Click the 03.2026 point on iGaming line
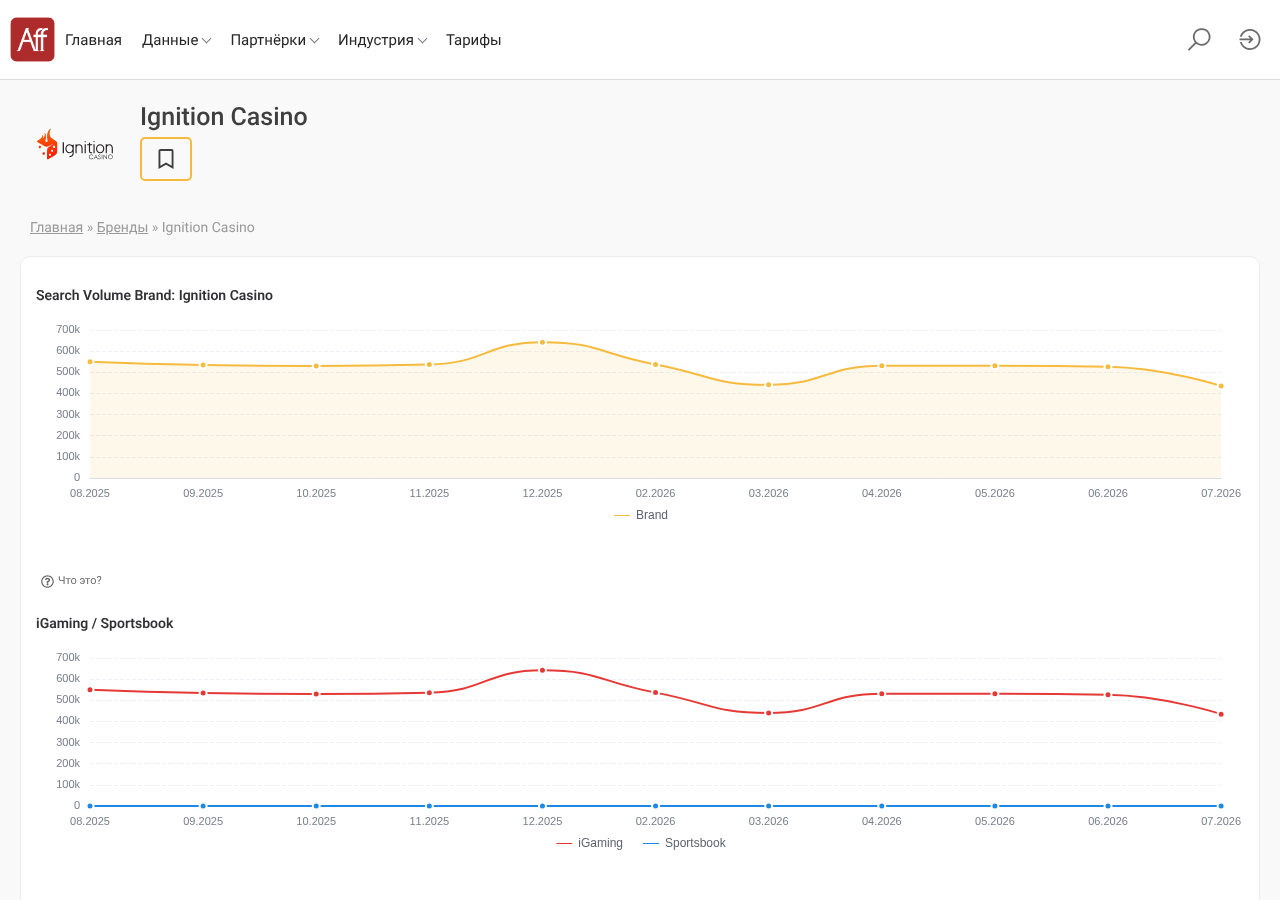The width and height of the screenshot is (1280, 900). tap(769, 713)
